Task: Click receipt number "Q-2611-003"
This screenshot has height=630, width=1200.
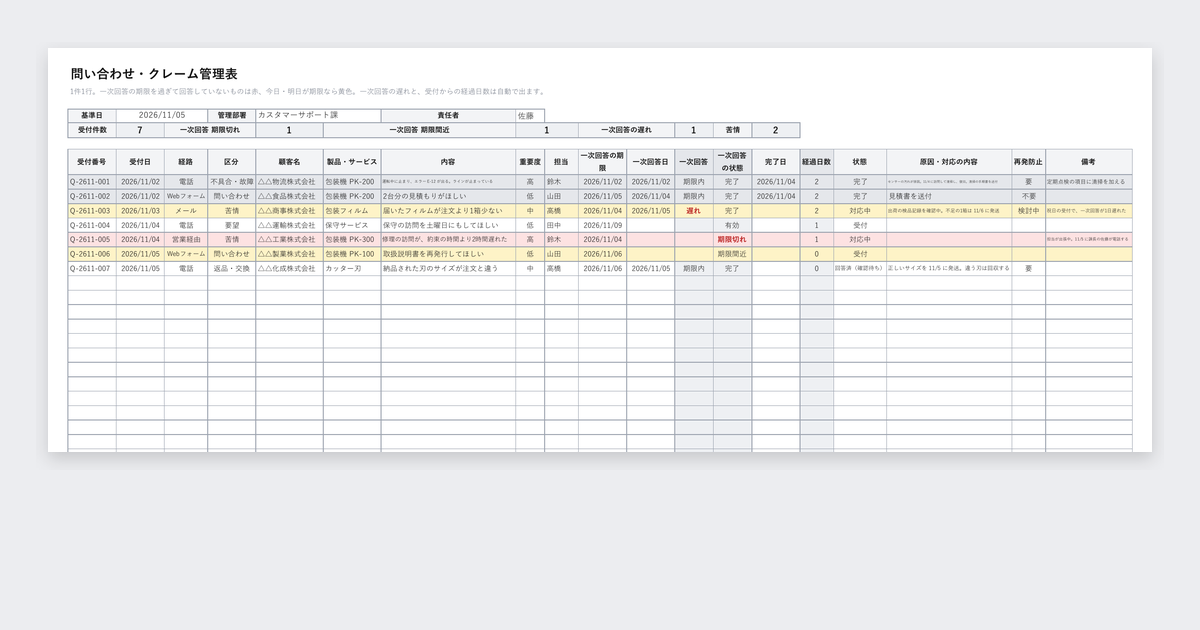Action: click(91, 211)
